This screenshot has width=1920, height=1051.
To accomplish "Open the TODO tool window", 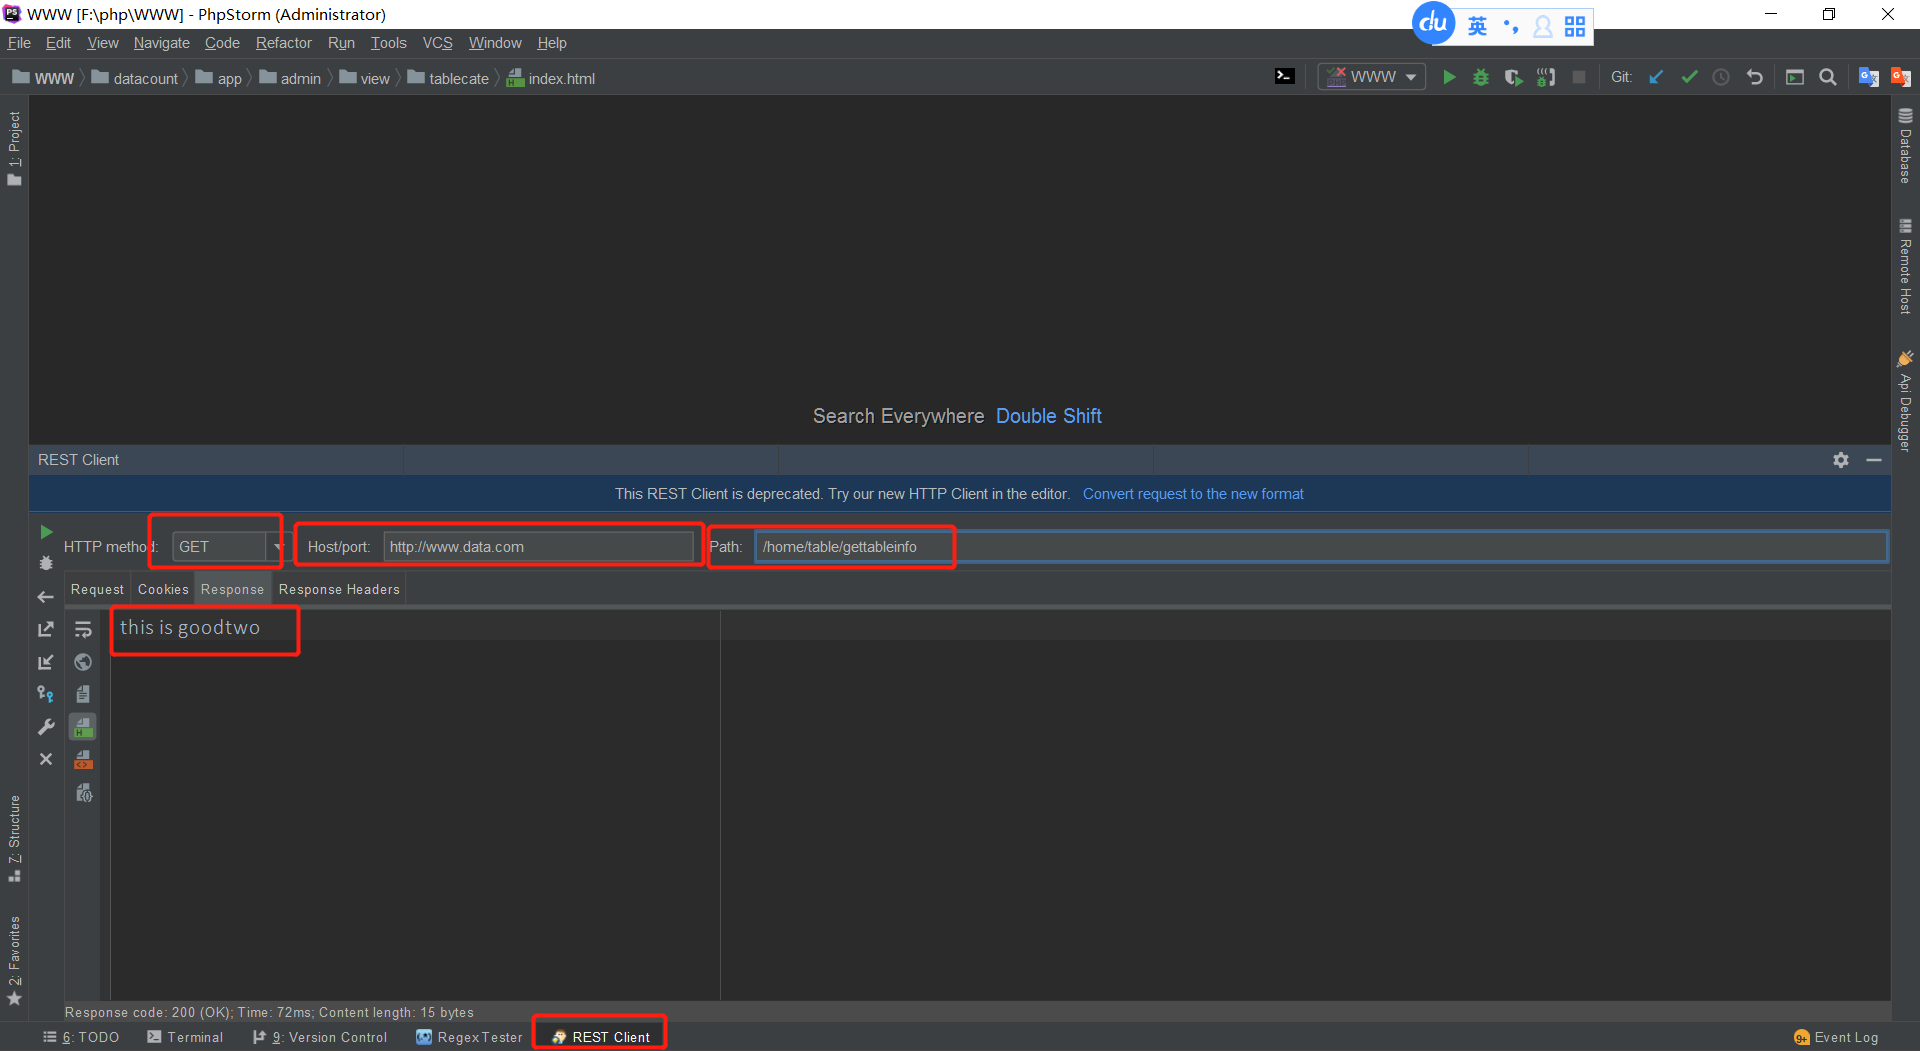I will click(81, 1037).
